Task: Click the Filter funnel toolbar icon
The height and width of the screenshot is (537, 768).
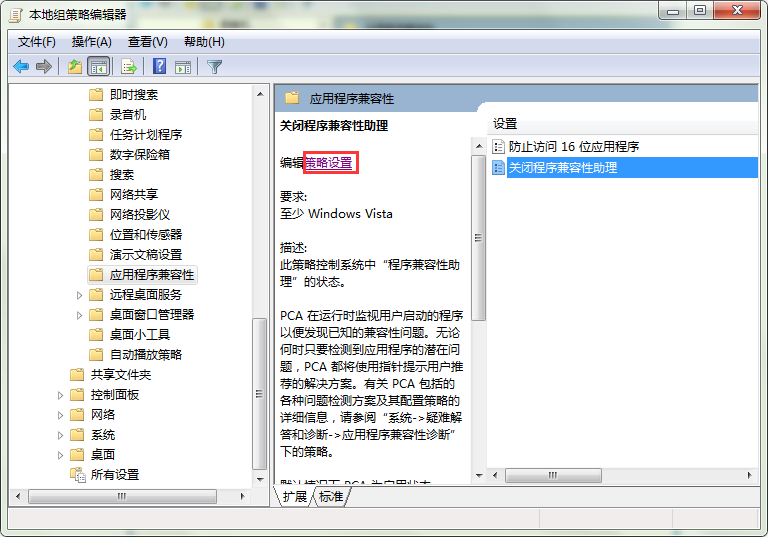Action: 214,67
